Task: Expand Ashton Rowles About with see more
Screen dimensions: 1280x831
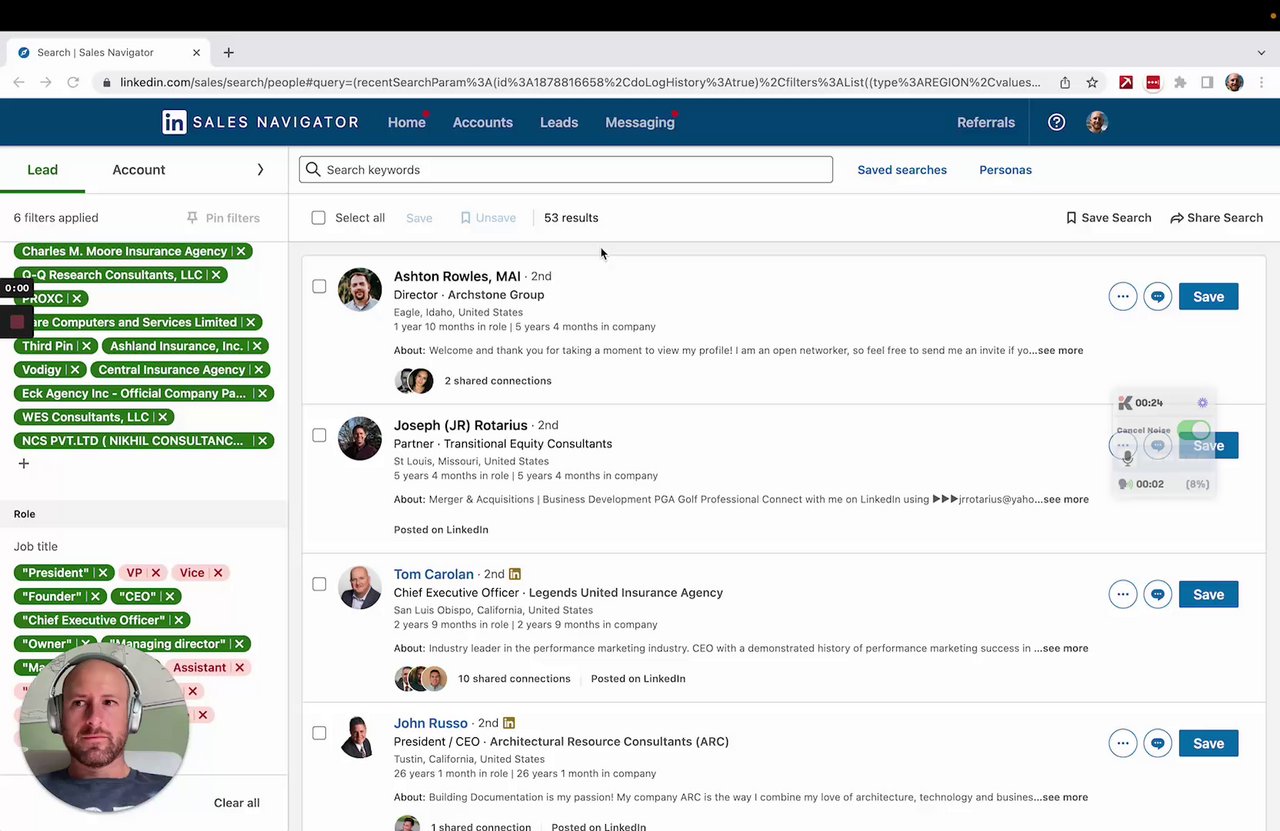Action: pyautogui.click(x=1060, y=351)
